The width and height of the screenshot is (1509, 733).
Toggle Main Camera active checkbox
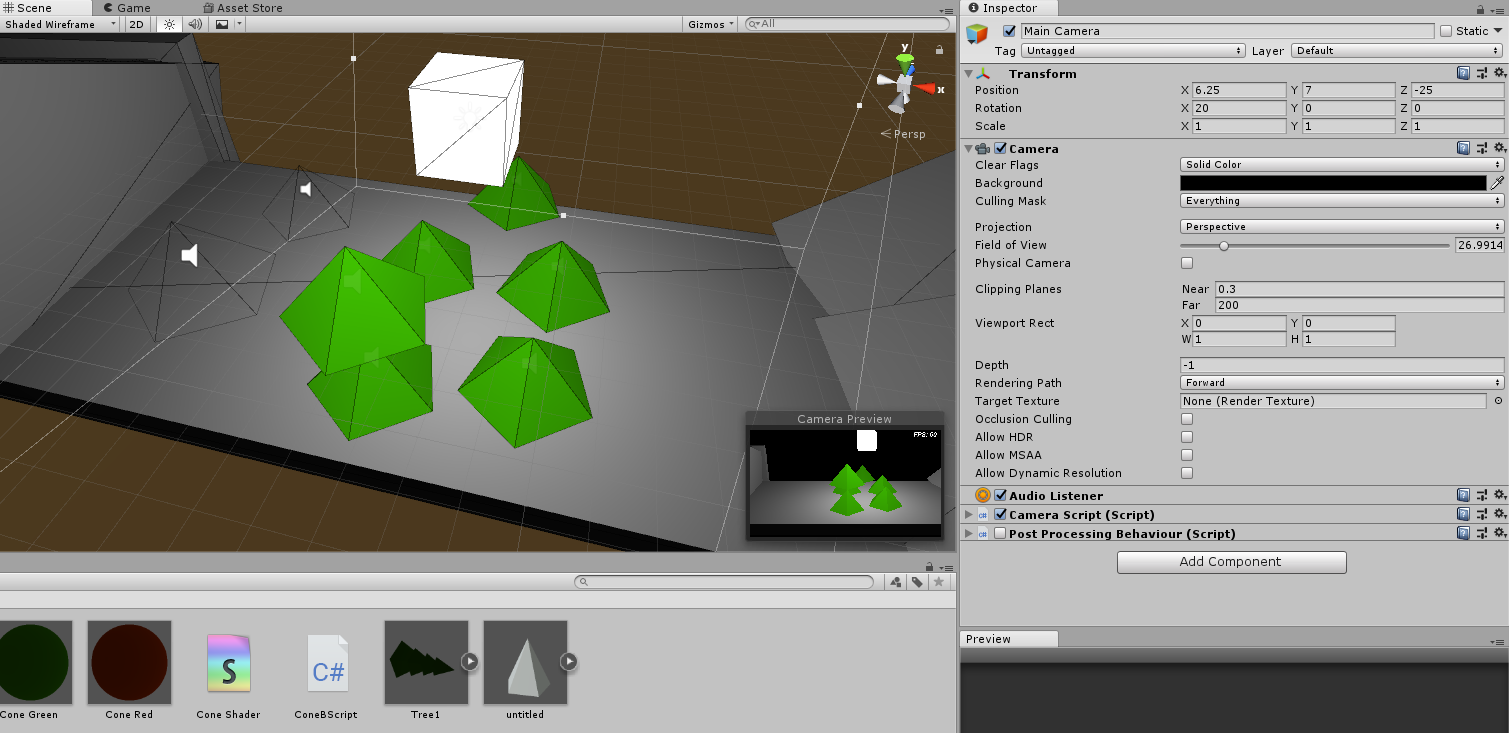[x=1009, y=31]
